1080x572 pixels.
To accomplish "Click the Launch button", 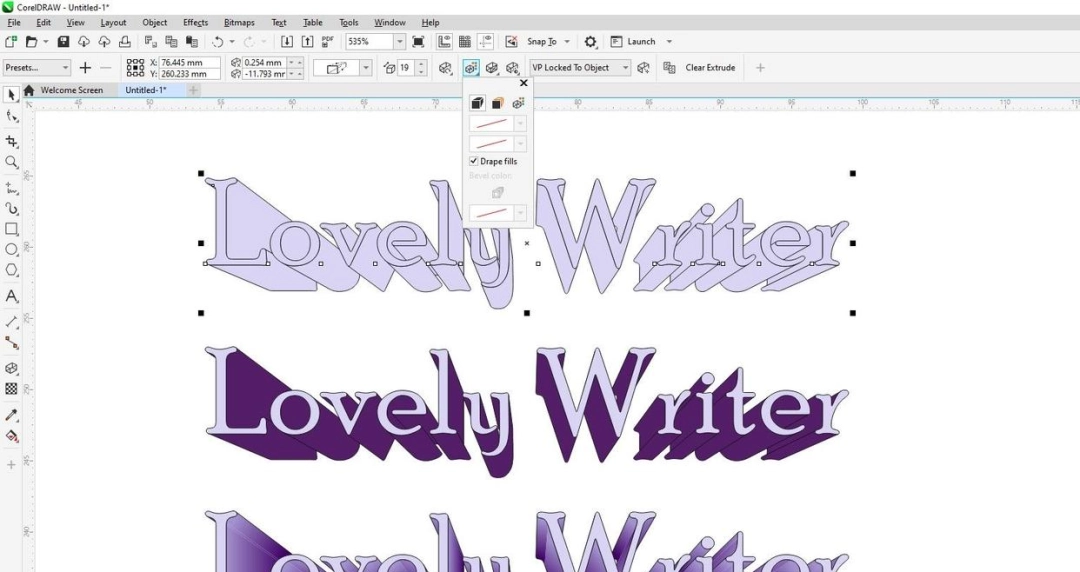I will [x=634, y=42].
